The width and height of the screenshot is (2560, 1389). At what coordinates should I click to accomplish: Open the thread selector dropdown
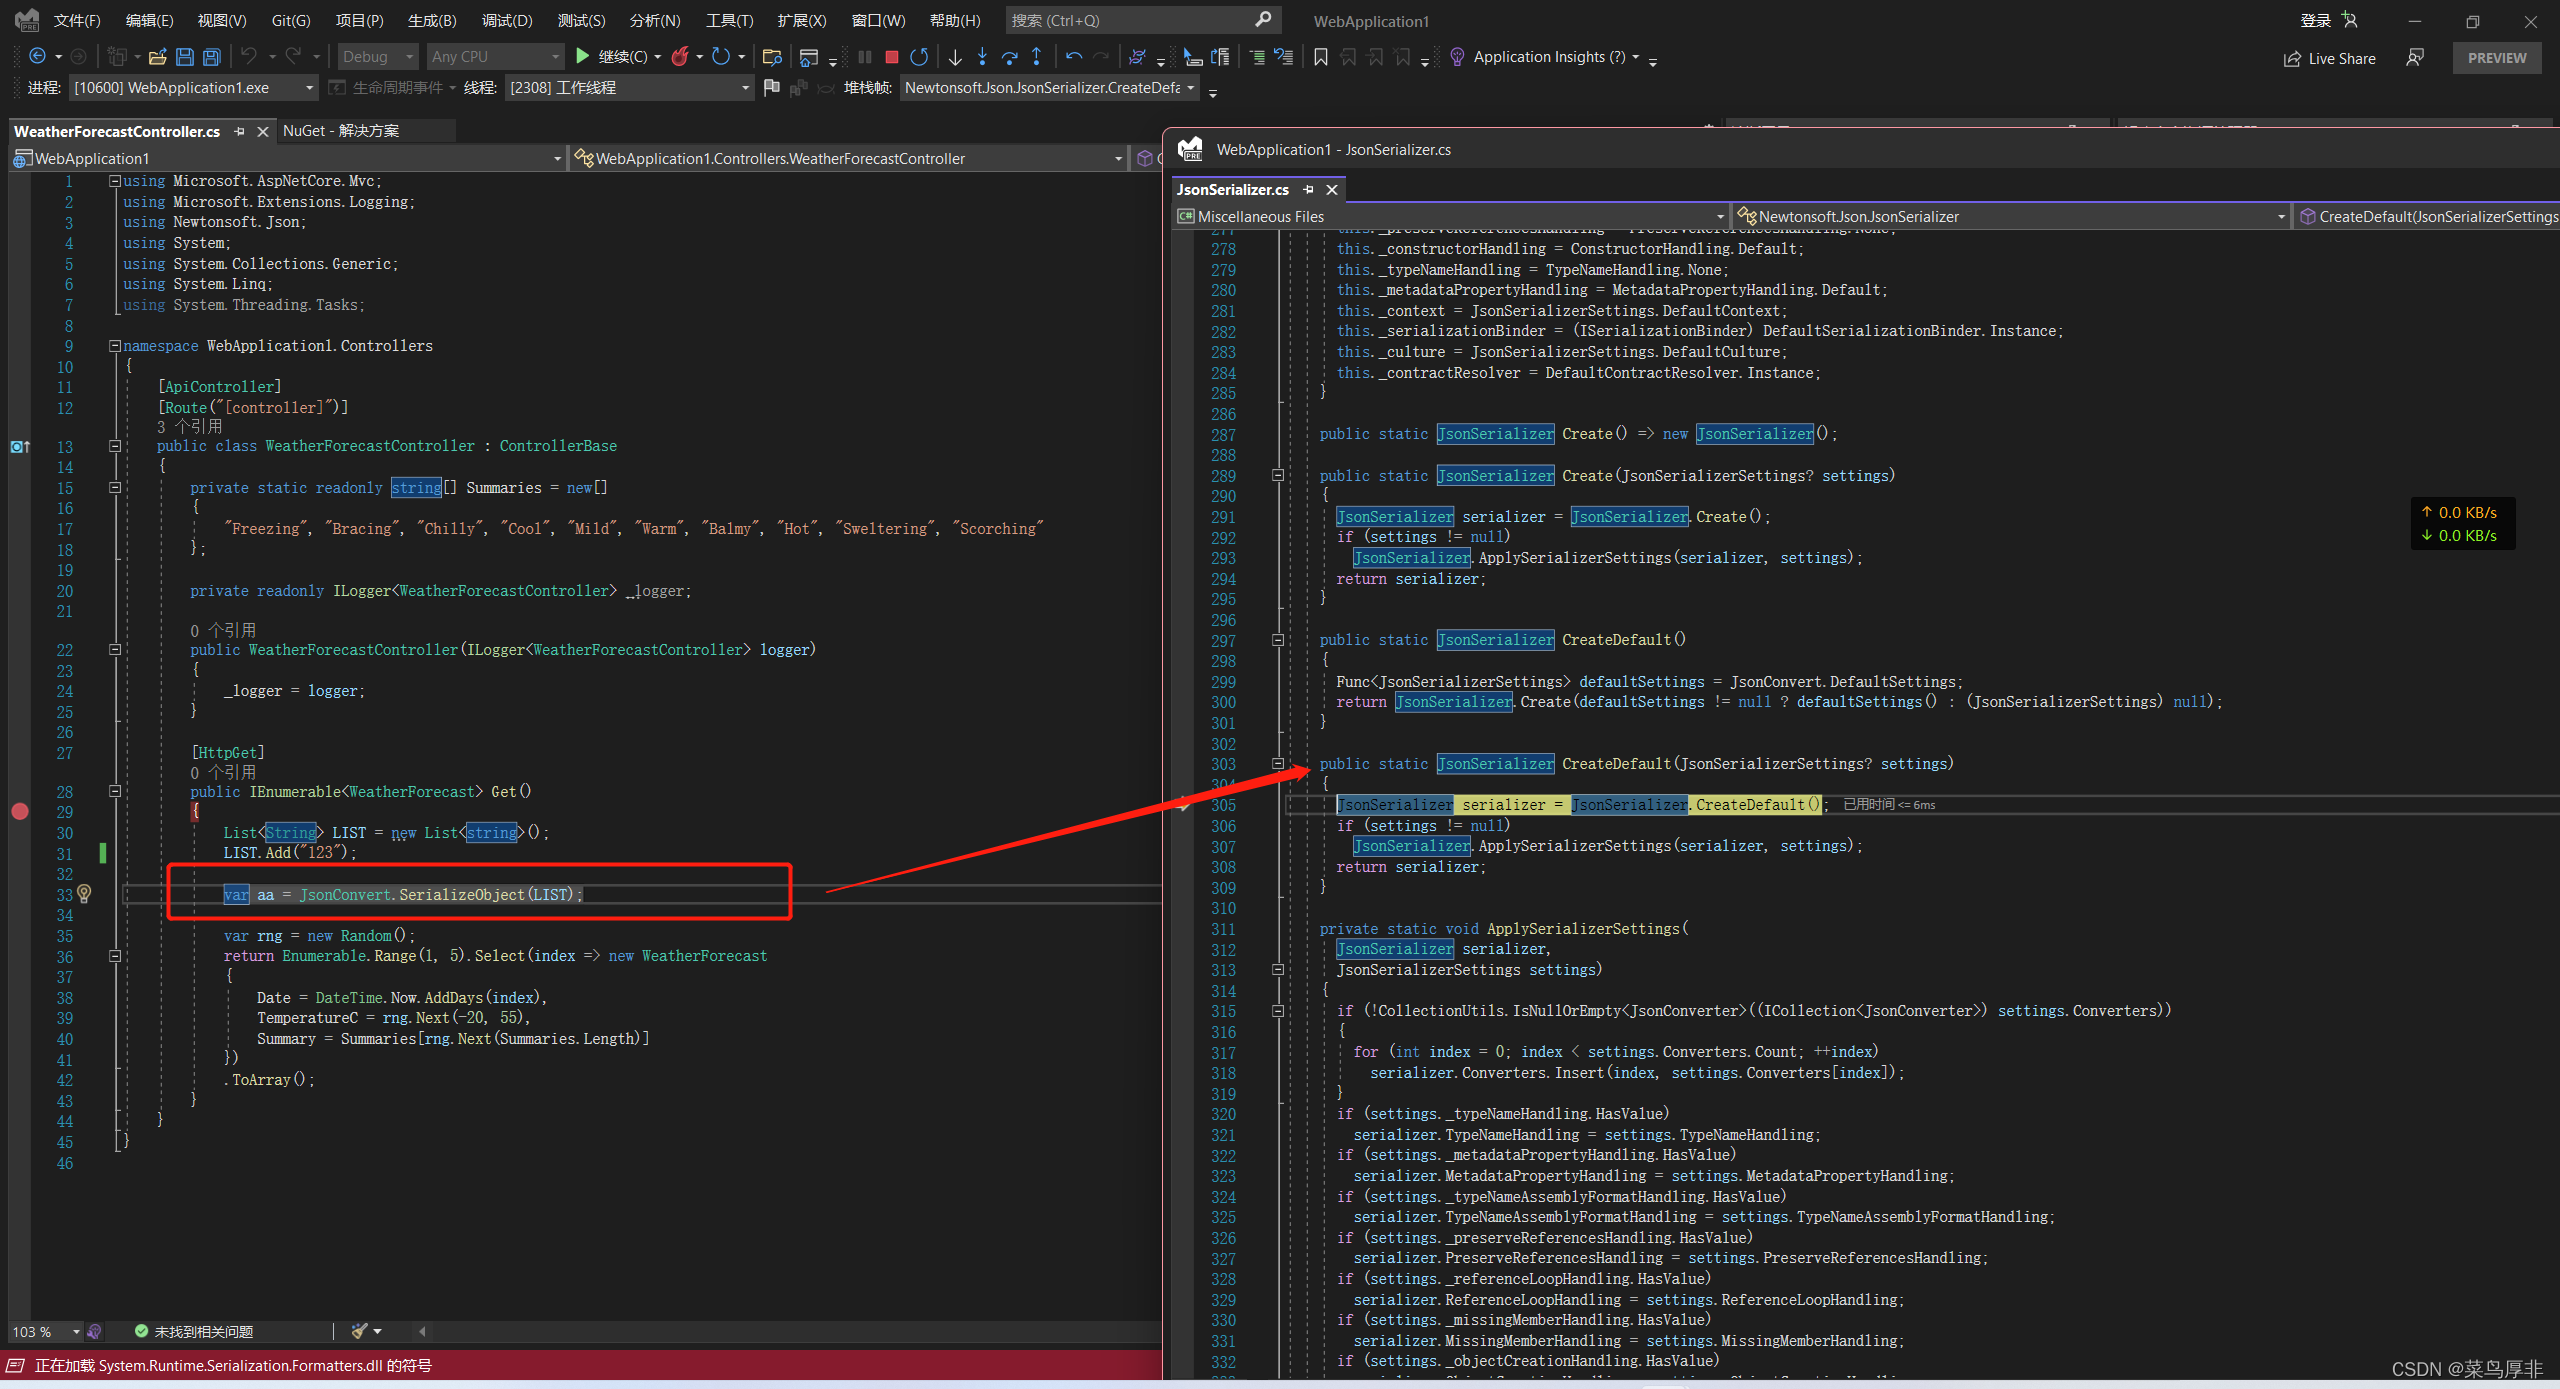[745, 88]
